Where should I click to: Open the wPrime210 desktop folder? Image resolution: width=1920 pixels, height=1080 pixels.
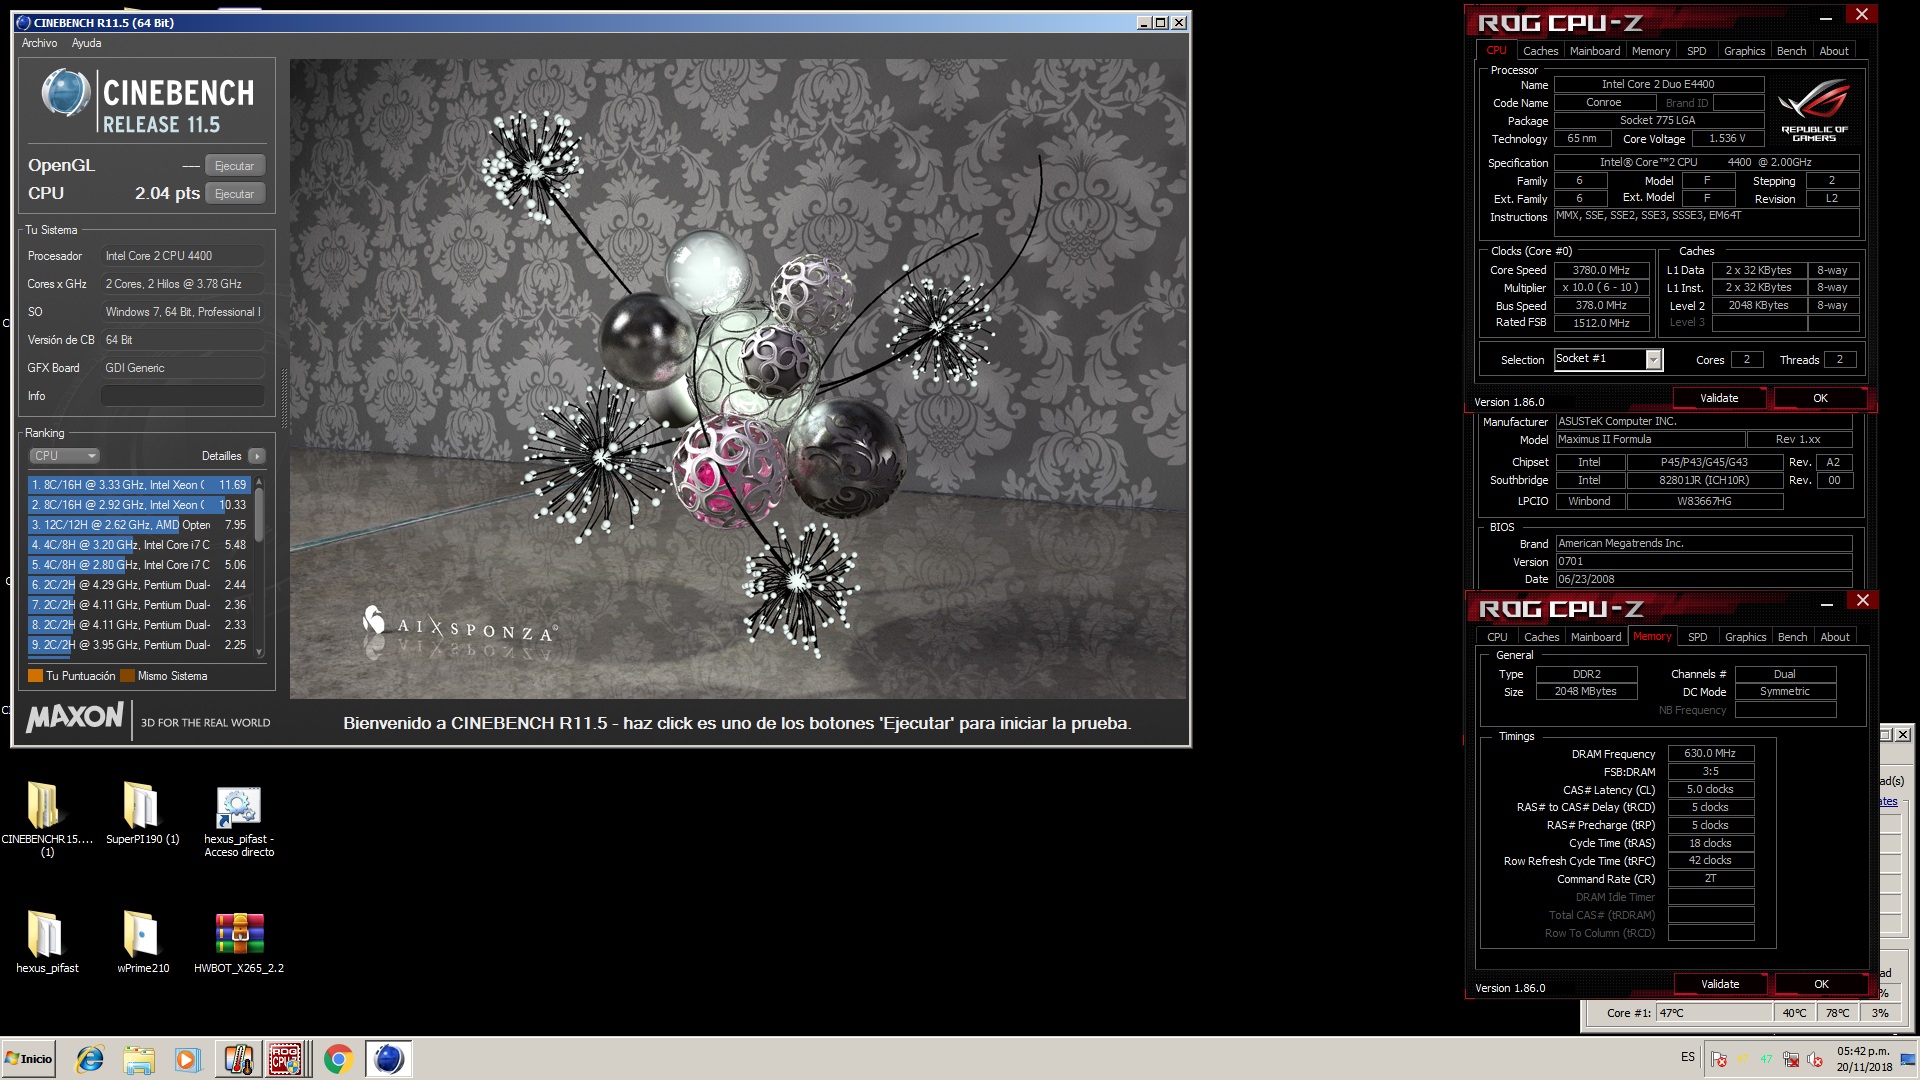142,942
